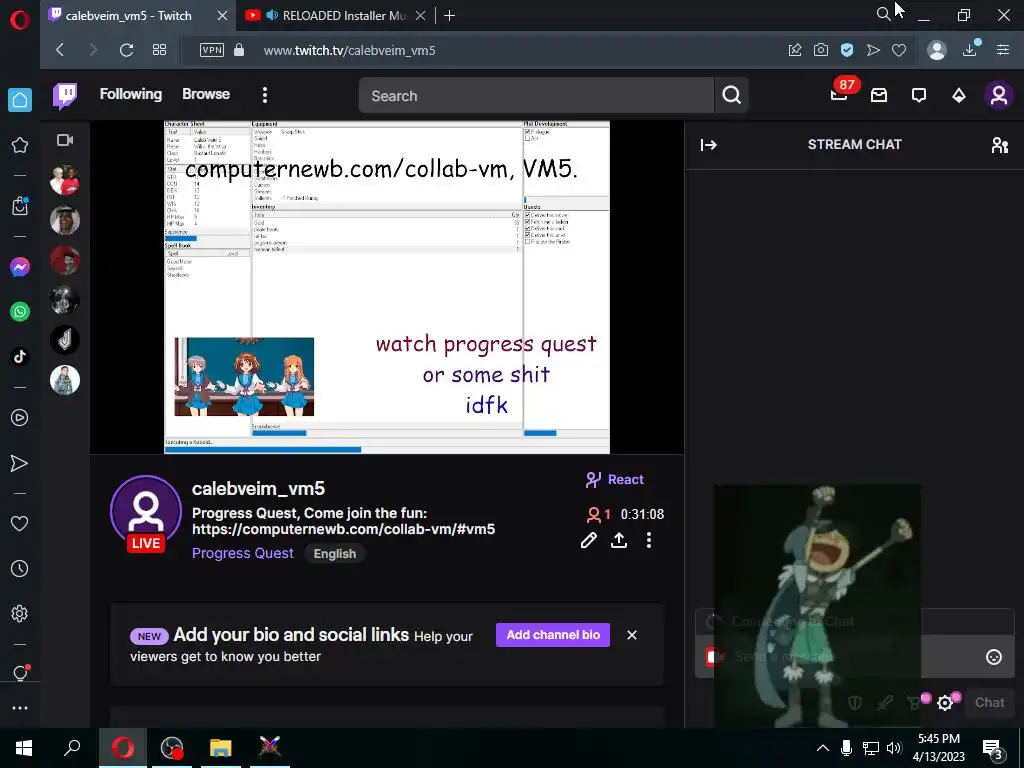Image resolution: width=1024 pixels, height=768 pixels.
Task: Open browser downloads panel
Action: 970,50
